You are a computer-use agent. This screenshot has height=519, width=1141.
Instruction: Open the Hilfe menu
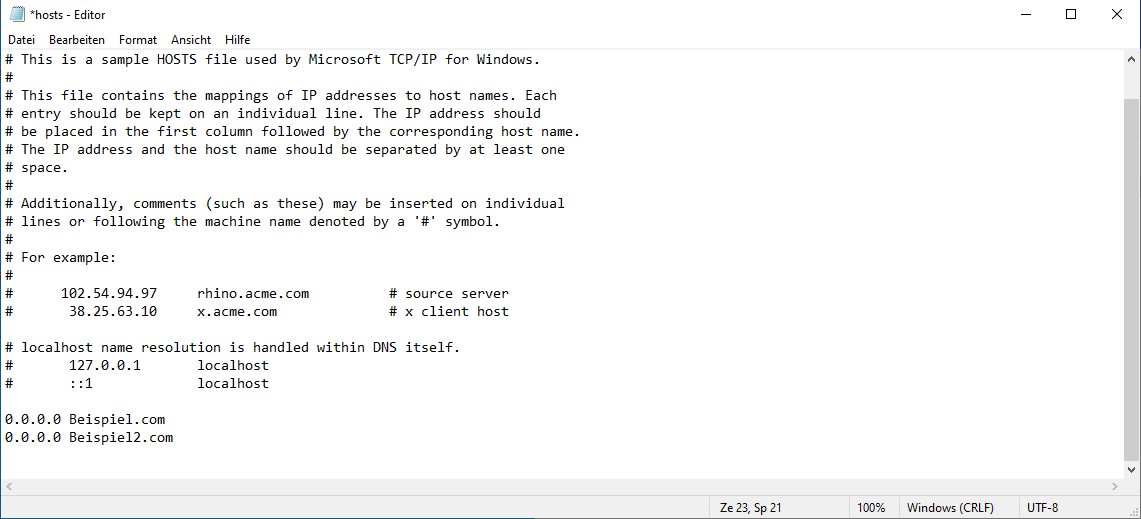coord(237,40)
